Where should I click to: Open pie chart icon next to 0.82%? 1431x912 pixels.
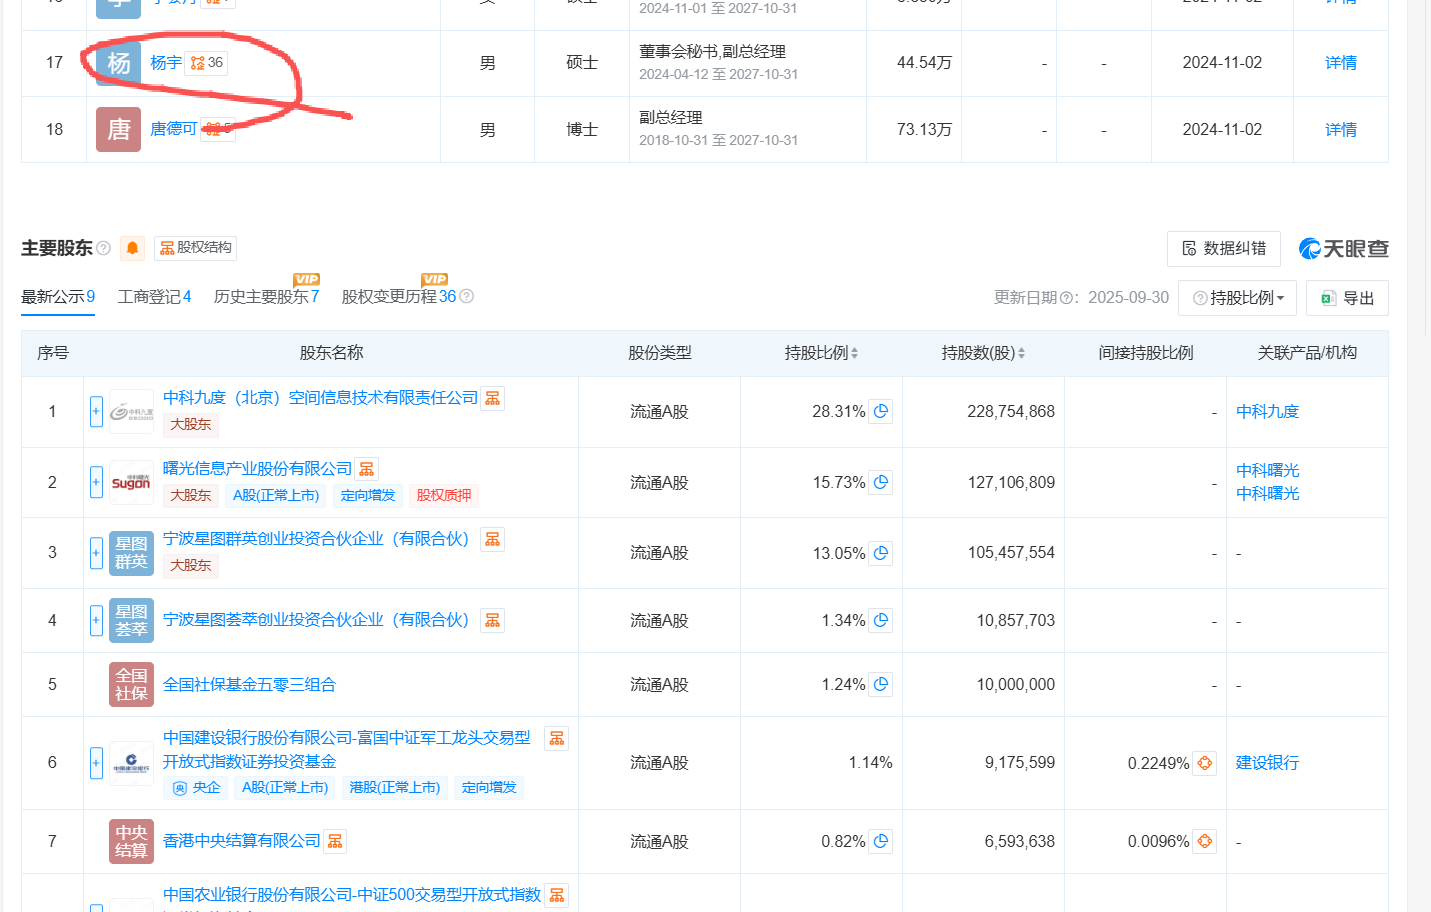pyautogui.click(x=880, y=841)
